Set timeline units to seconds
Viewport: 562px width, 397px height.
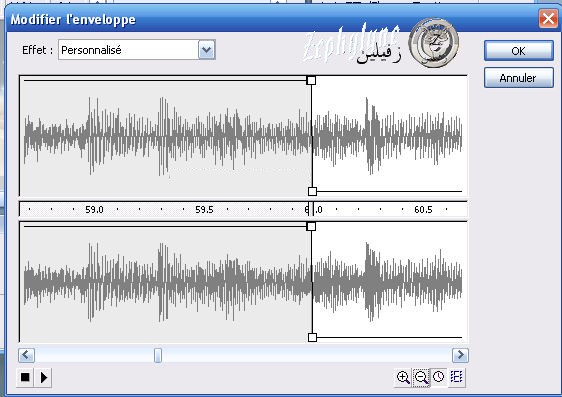(x=439, y=377)
